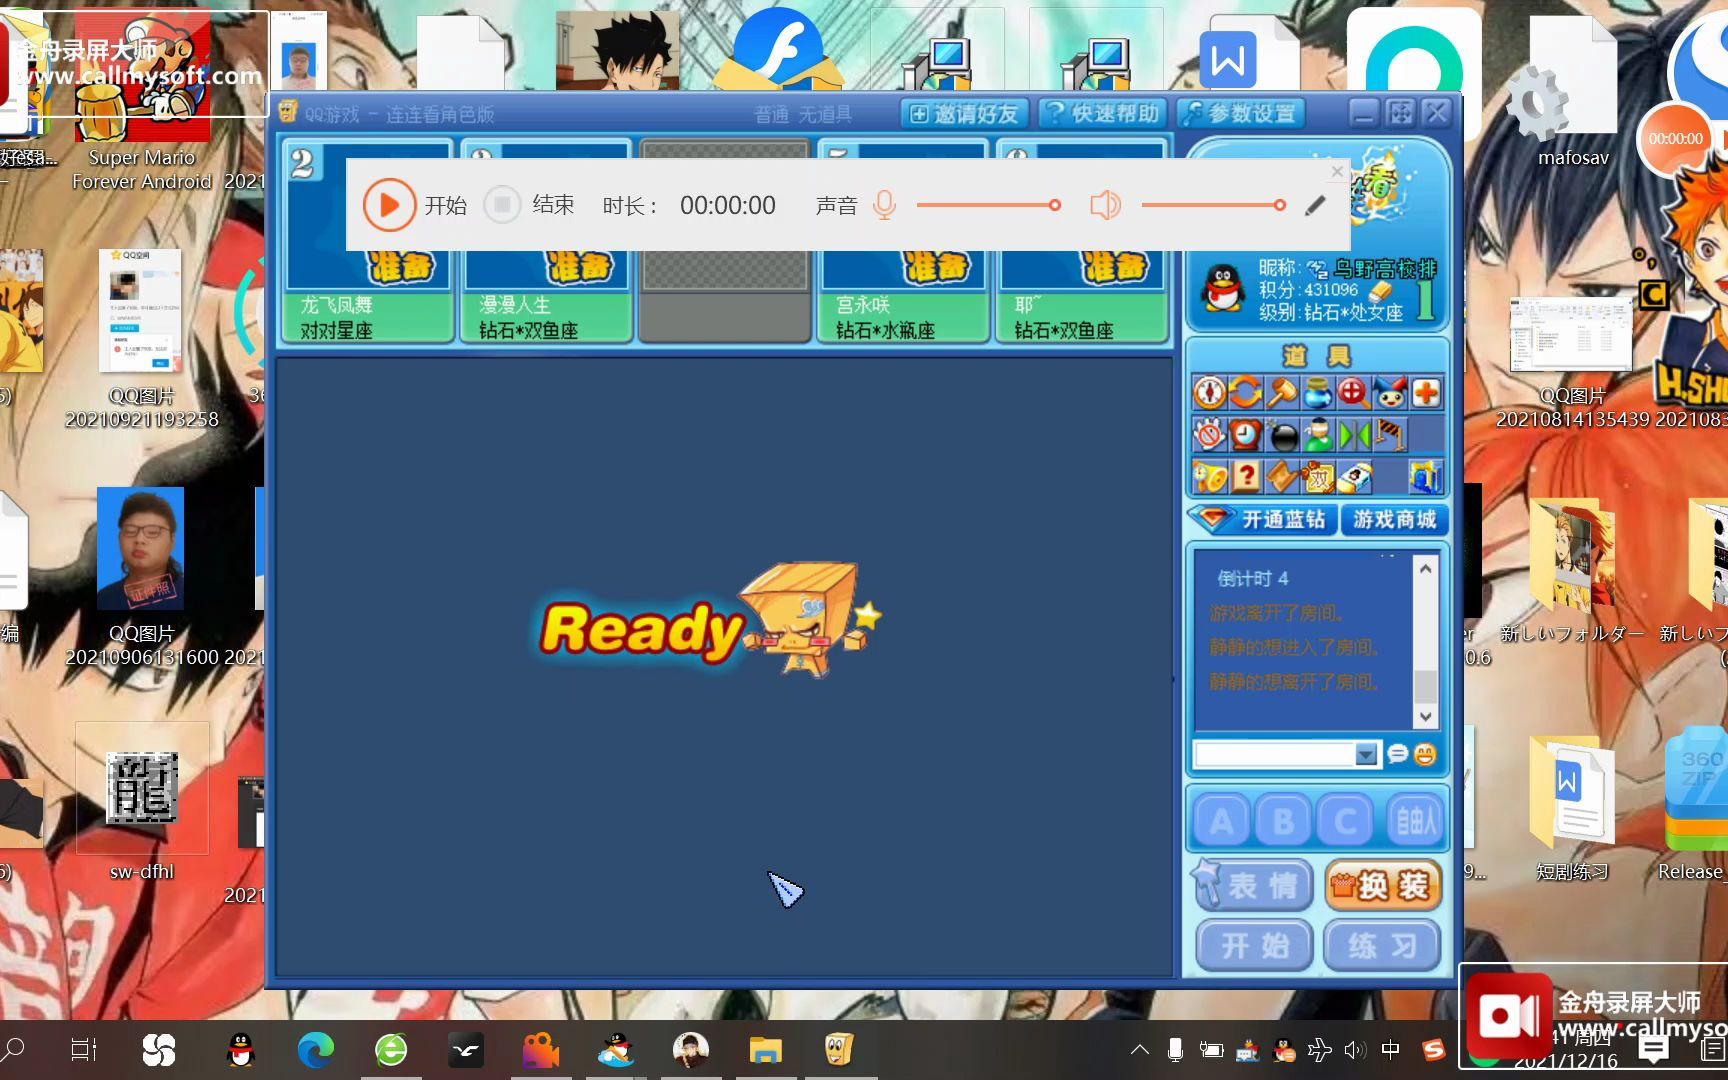1728x1080 pixels.
Task: Open sw-dfhl desktop icon
Action: [x=142, y=803]
